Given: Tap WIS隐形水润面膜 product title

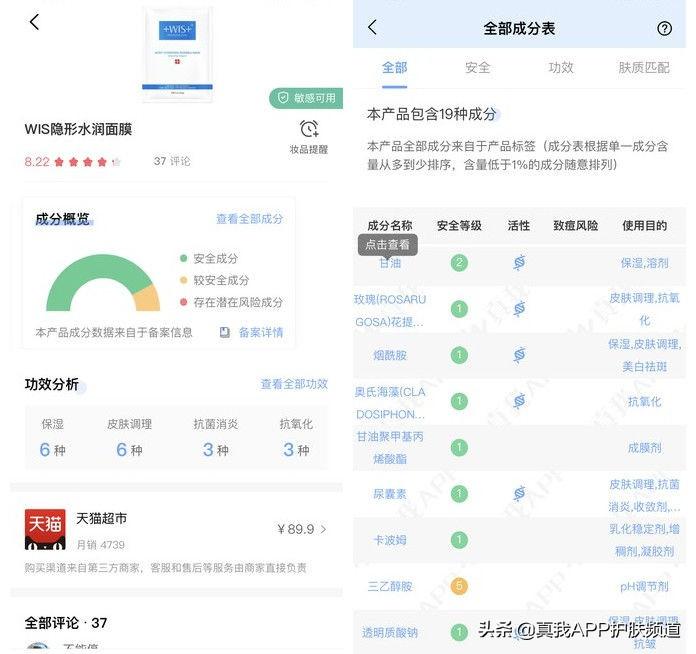Looking at the screenshot, I should point(78,129).
